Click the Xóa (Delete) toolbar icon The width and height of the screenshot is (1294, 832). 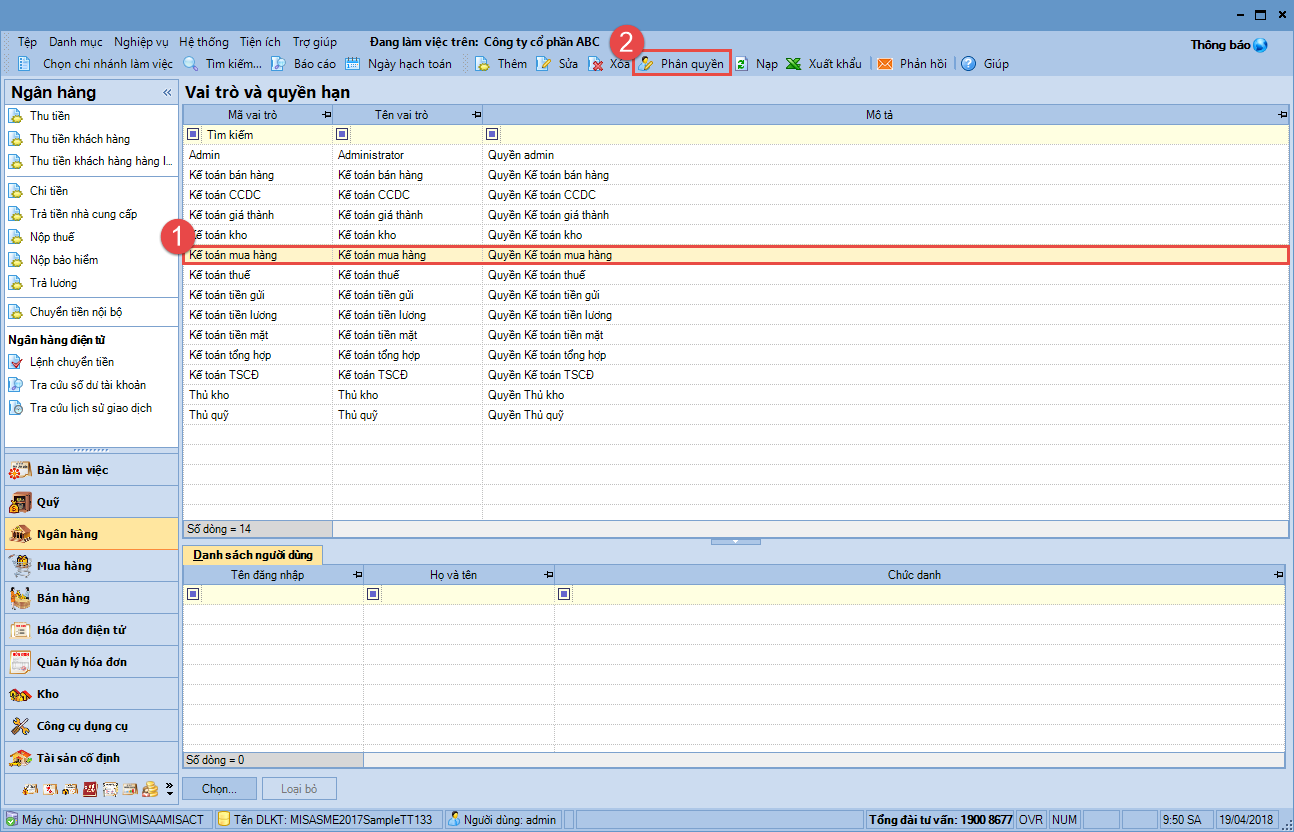[596, 64]
